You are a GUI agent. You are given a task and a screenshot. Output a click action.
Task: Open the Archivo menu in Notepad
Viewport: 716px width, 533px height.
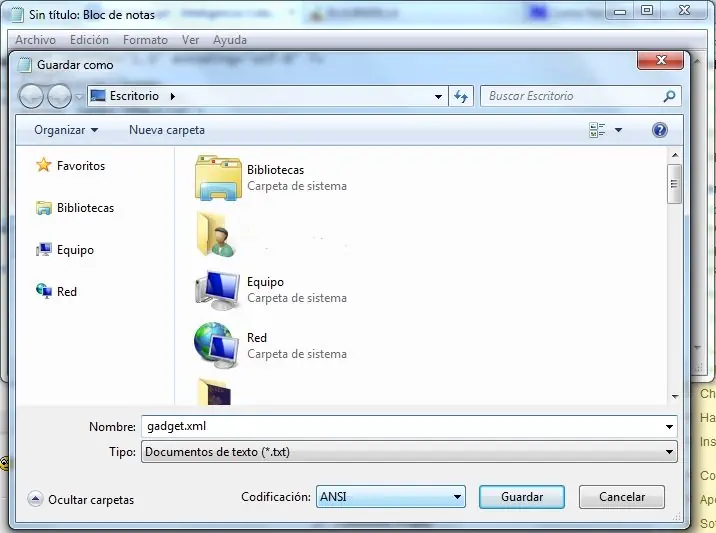point(36,40)
